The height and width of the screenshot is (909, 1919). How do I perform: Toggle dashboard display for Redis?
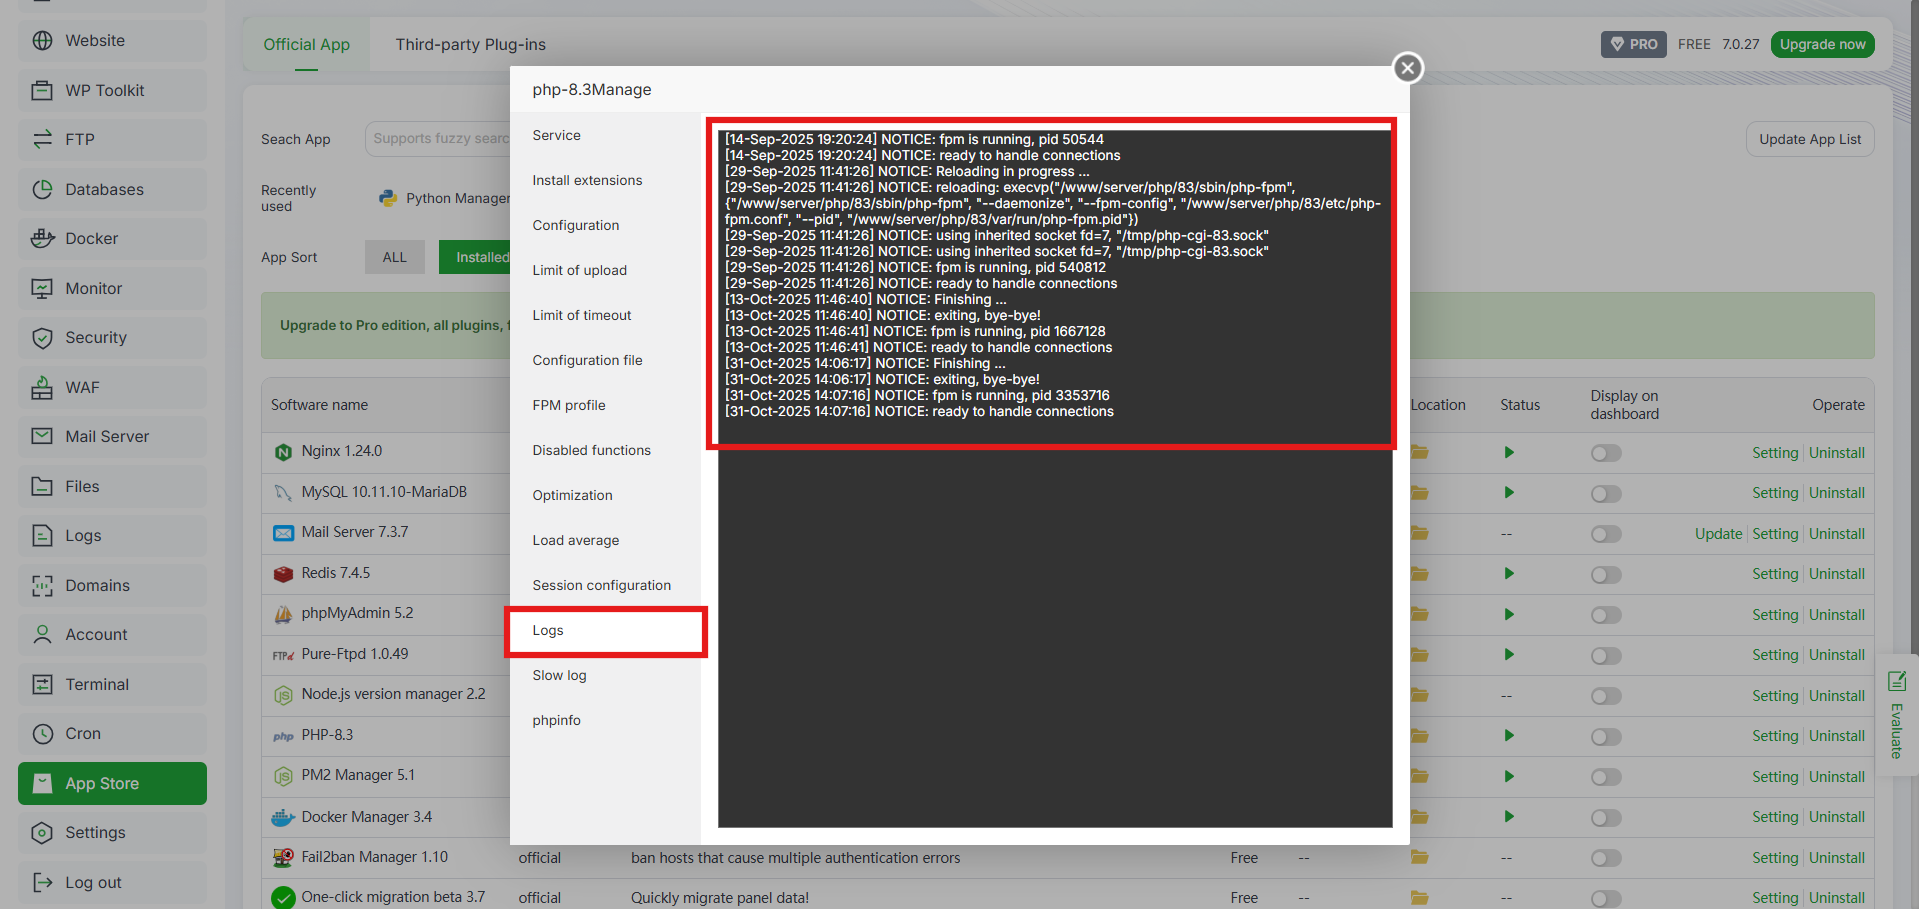point(1606,575)
